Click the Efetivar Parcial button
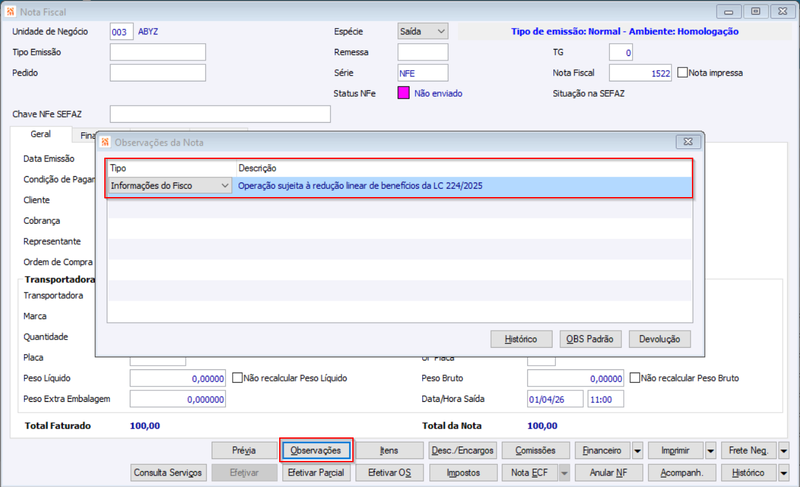 [x=316, y=473]
